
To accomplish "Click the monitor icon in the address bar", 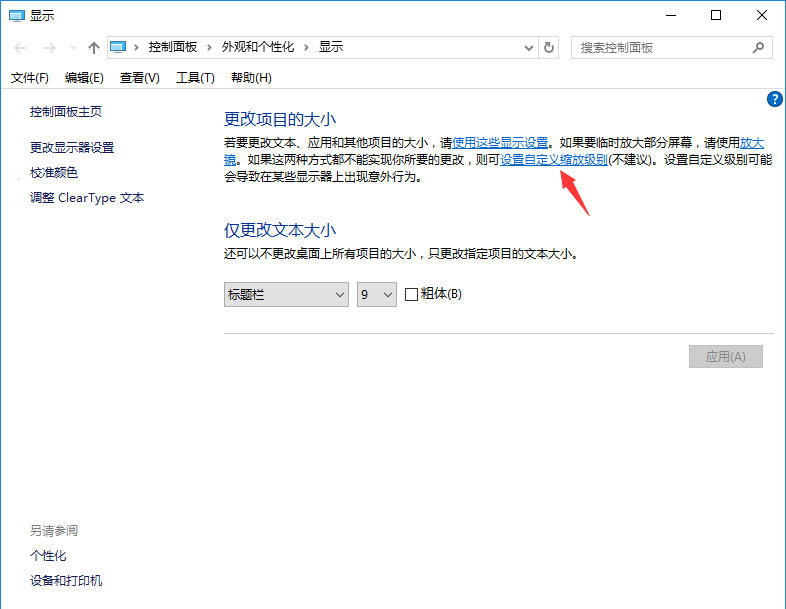I will [120, 47].
